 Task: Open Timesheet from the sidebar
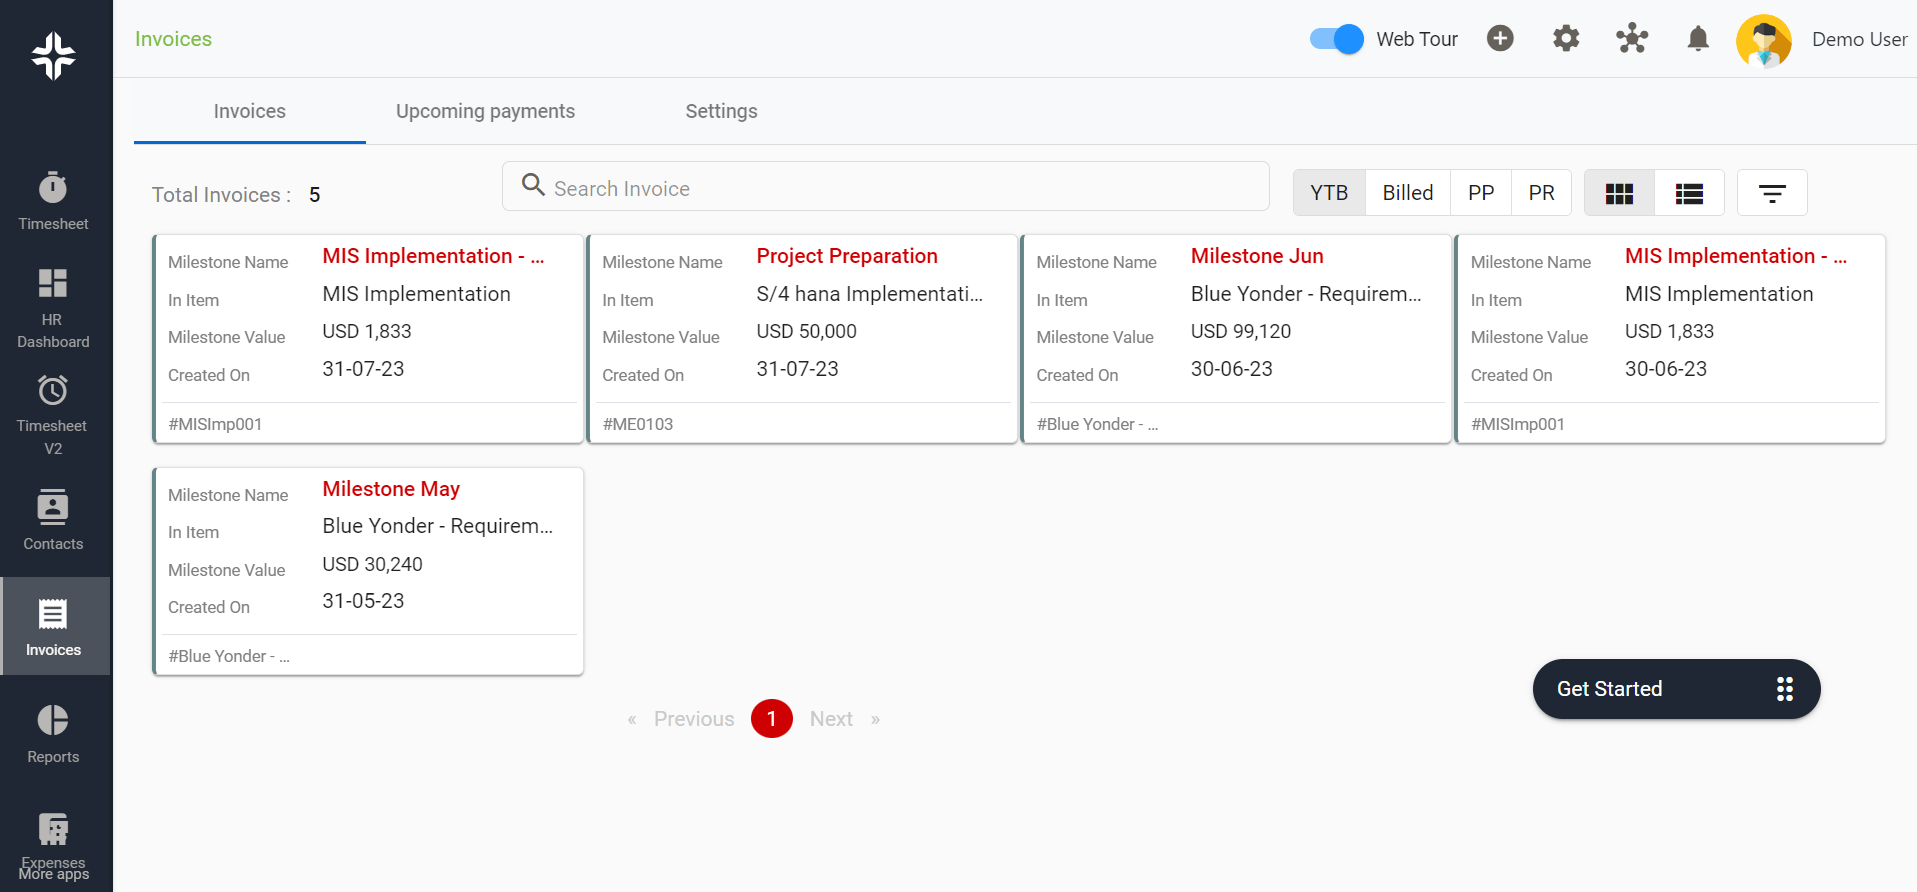53,201
